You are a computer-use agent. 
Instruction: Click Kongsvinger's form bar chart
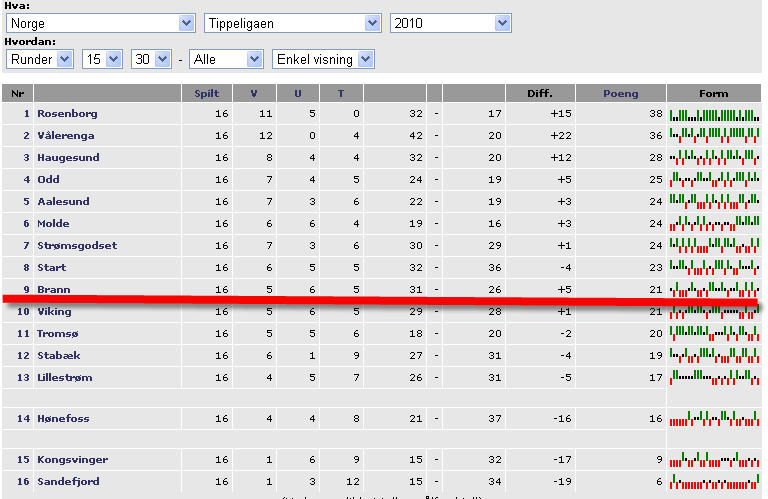(x=714, y=460)
